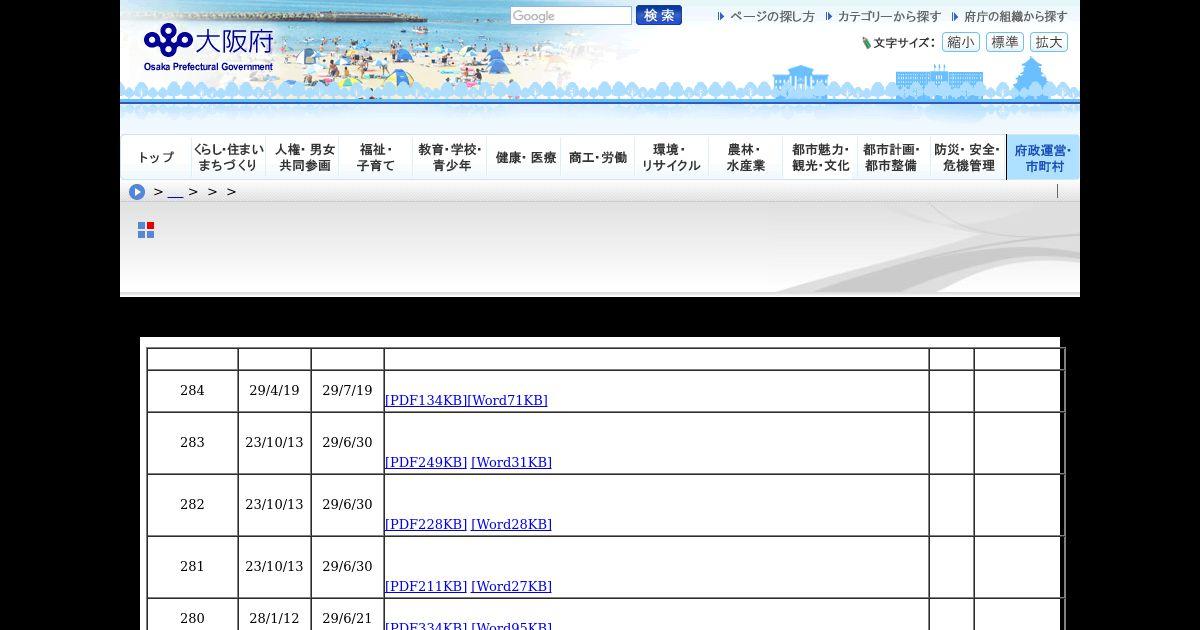Open 都市魅力・観光・文化 tab

click(x=820, y=157)
